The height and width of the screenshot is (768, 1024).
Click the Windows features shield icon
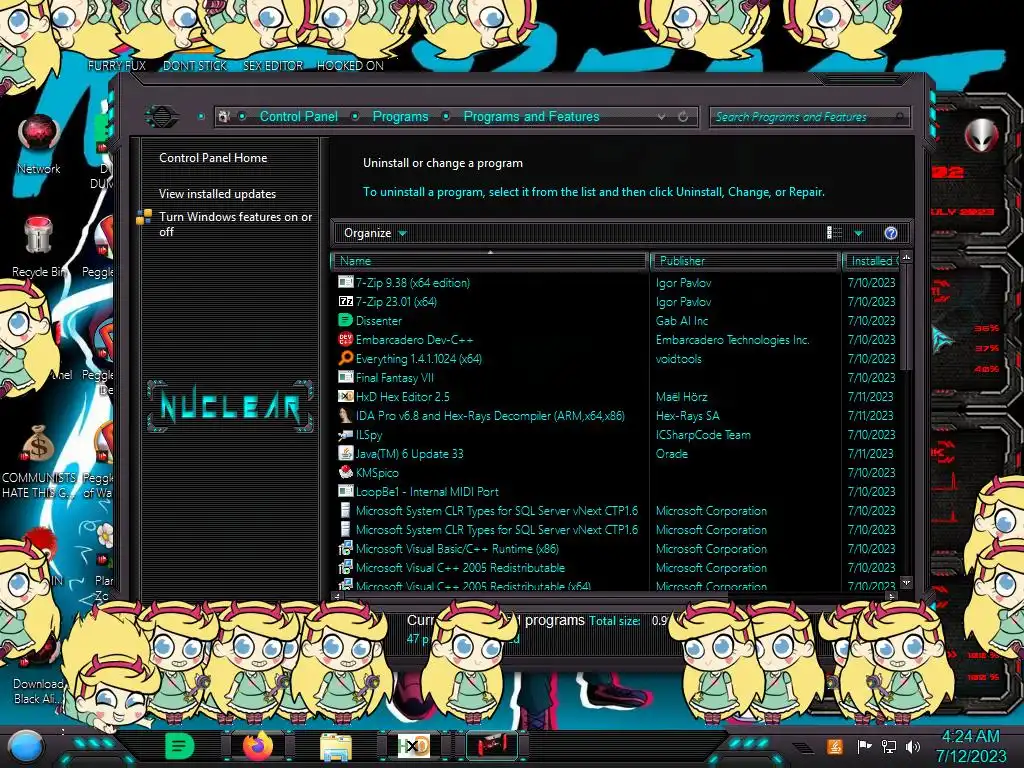(144, 217)
